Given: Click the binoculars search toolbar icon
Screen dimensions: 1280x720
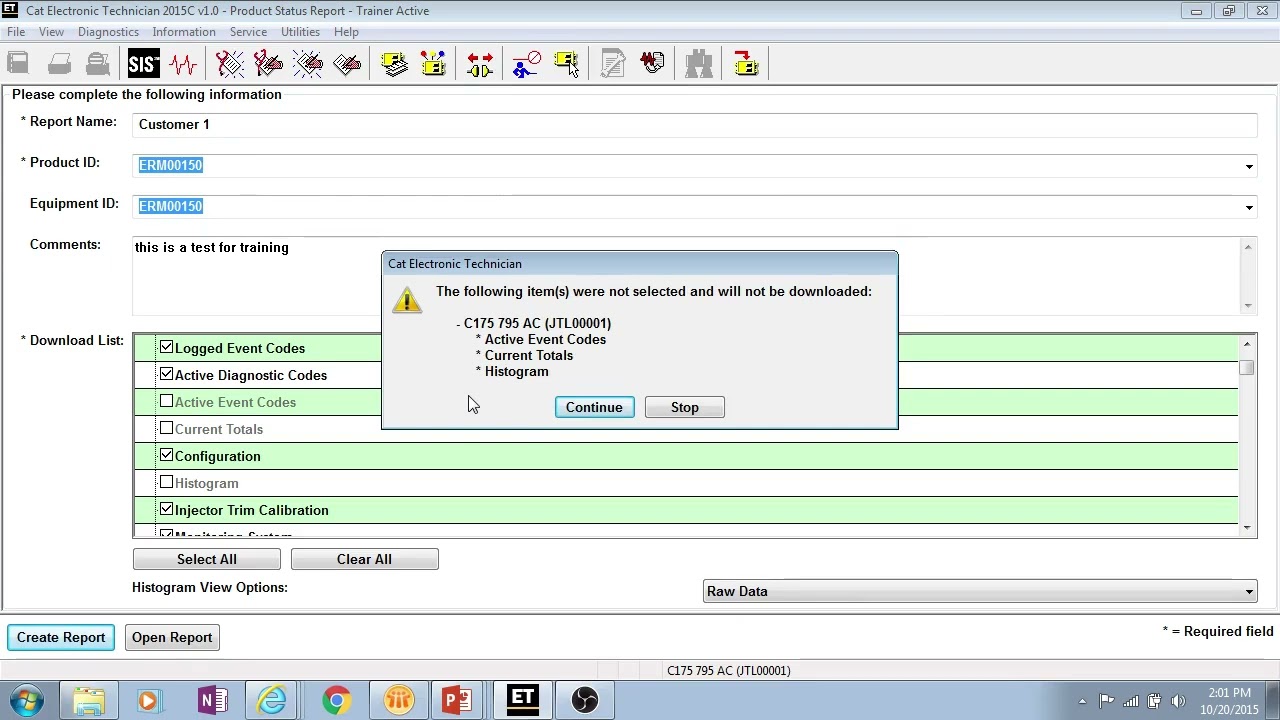Looking at the screenshot, I should (699, 65).
